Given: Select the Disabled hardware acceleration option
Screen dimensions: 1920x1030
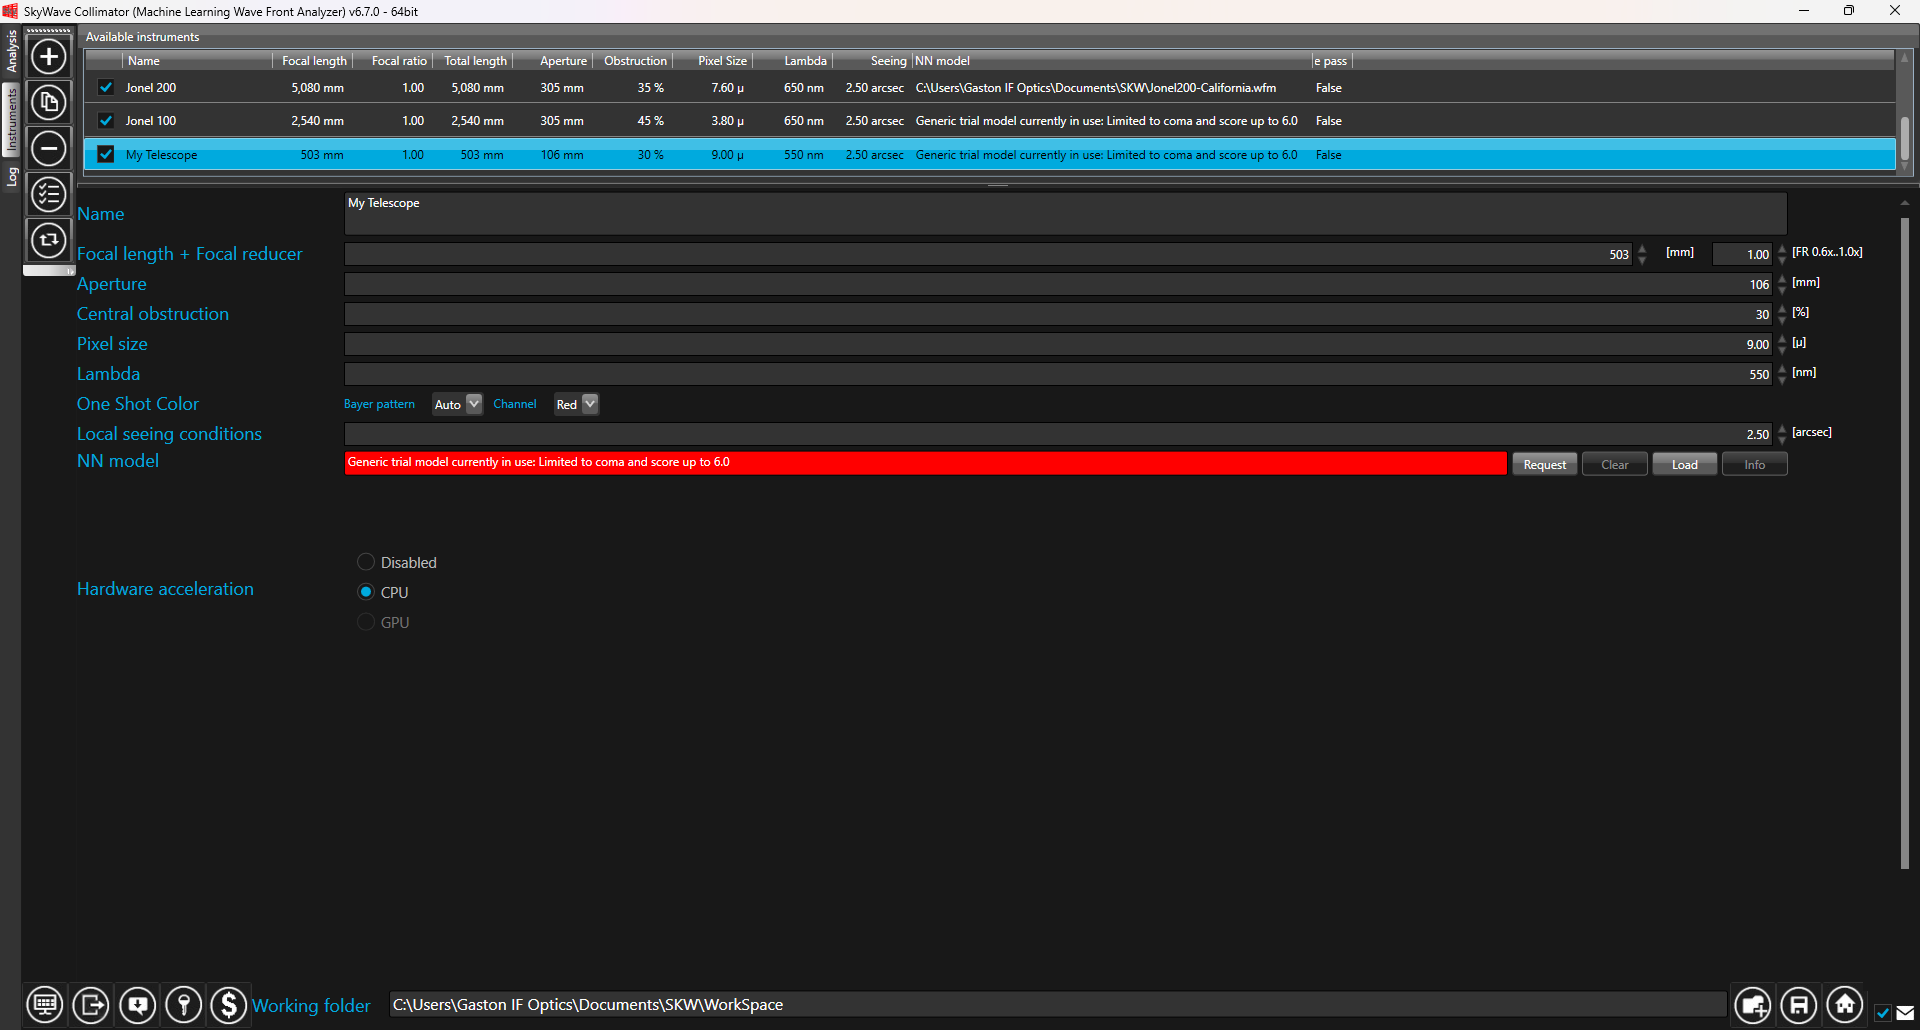Looking at the screenshot, I should tap(366, 562).
